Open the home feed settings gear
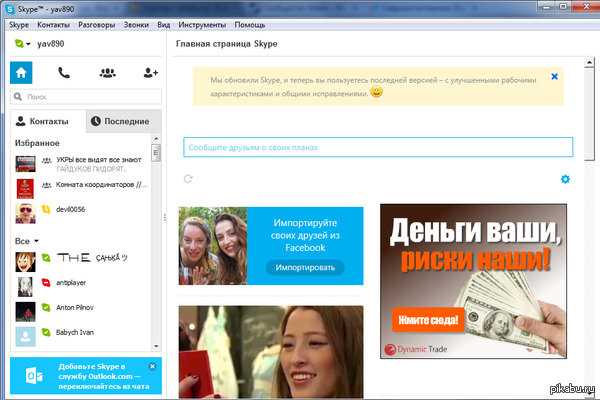Viewport: 600px width, 400px height. 565,179
